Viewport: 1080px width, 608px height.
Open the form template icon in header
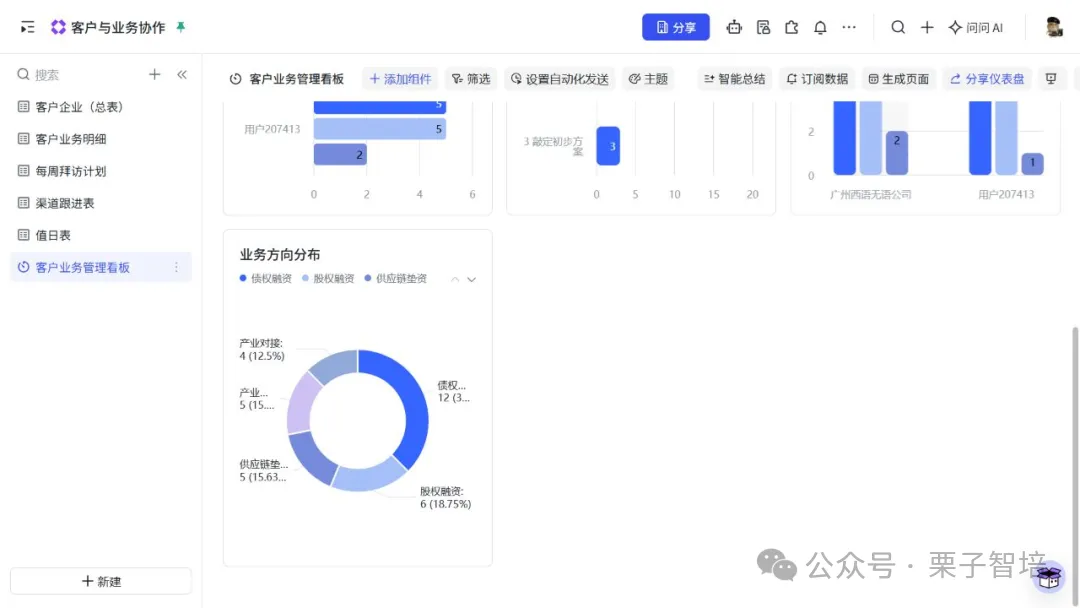coord(763,28)
